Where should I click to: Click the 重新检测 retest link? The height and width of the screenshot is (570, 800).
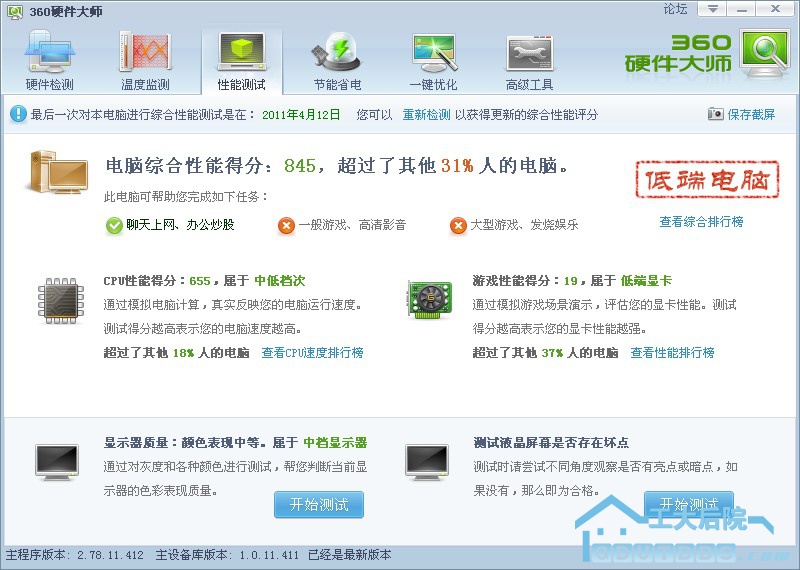tap(427, 115)
